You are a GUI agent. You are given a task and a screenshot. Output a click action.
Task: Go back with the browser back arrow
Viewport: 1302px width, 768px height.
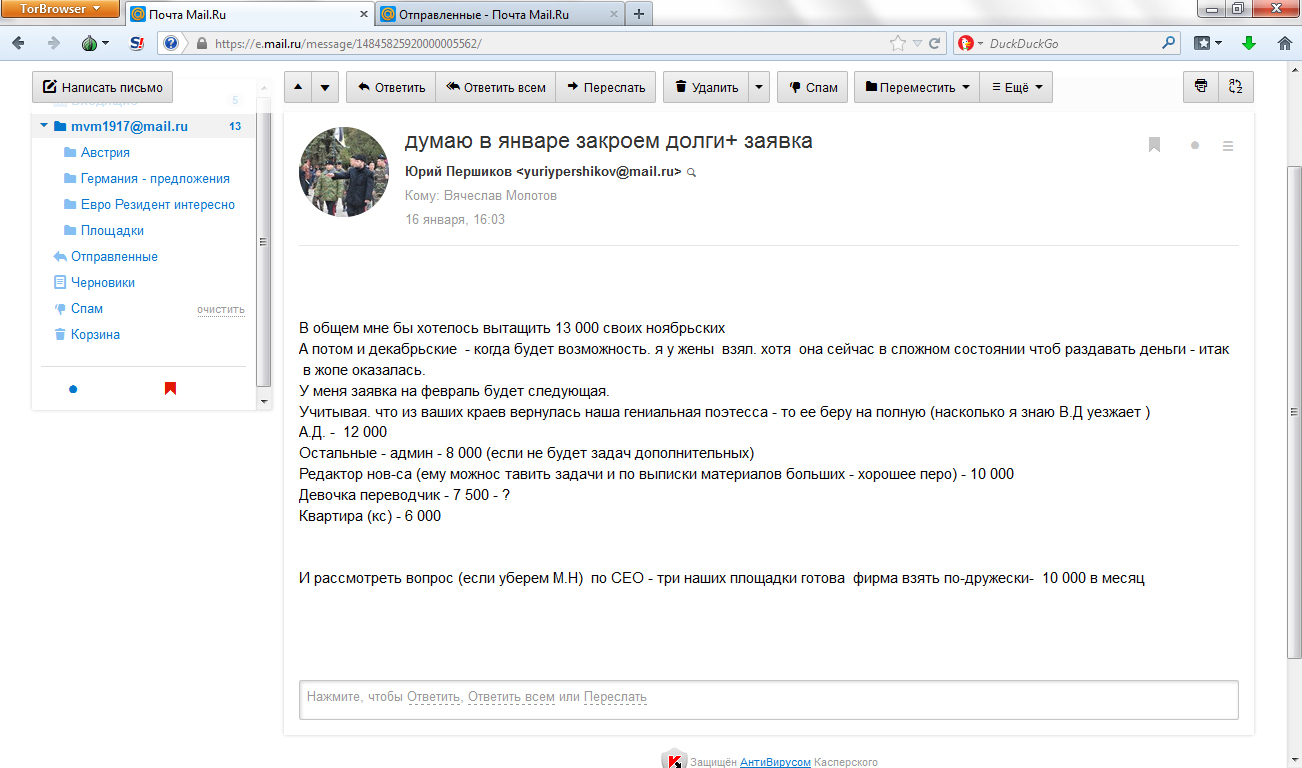pyautogui.click(x=20, y=44)
